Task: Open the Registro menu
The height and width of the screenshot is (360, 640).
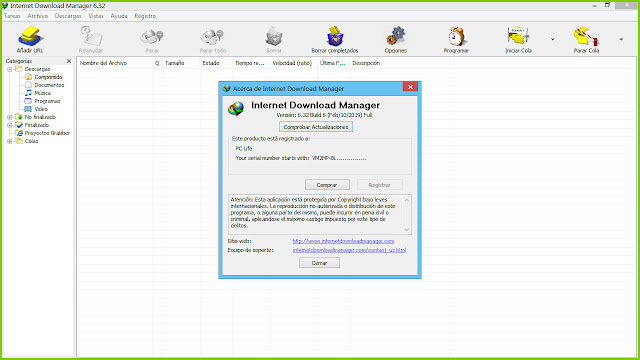Action: pos(145,16)
